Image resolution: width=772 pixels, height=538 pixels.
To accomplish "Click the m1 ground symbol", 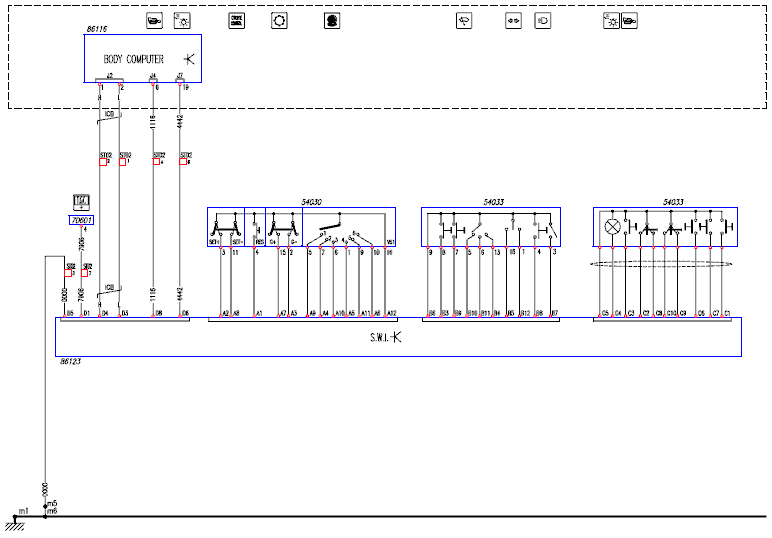I will click(15, 517).
